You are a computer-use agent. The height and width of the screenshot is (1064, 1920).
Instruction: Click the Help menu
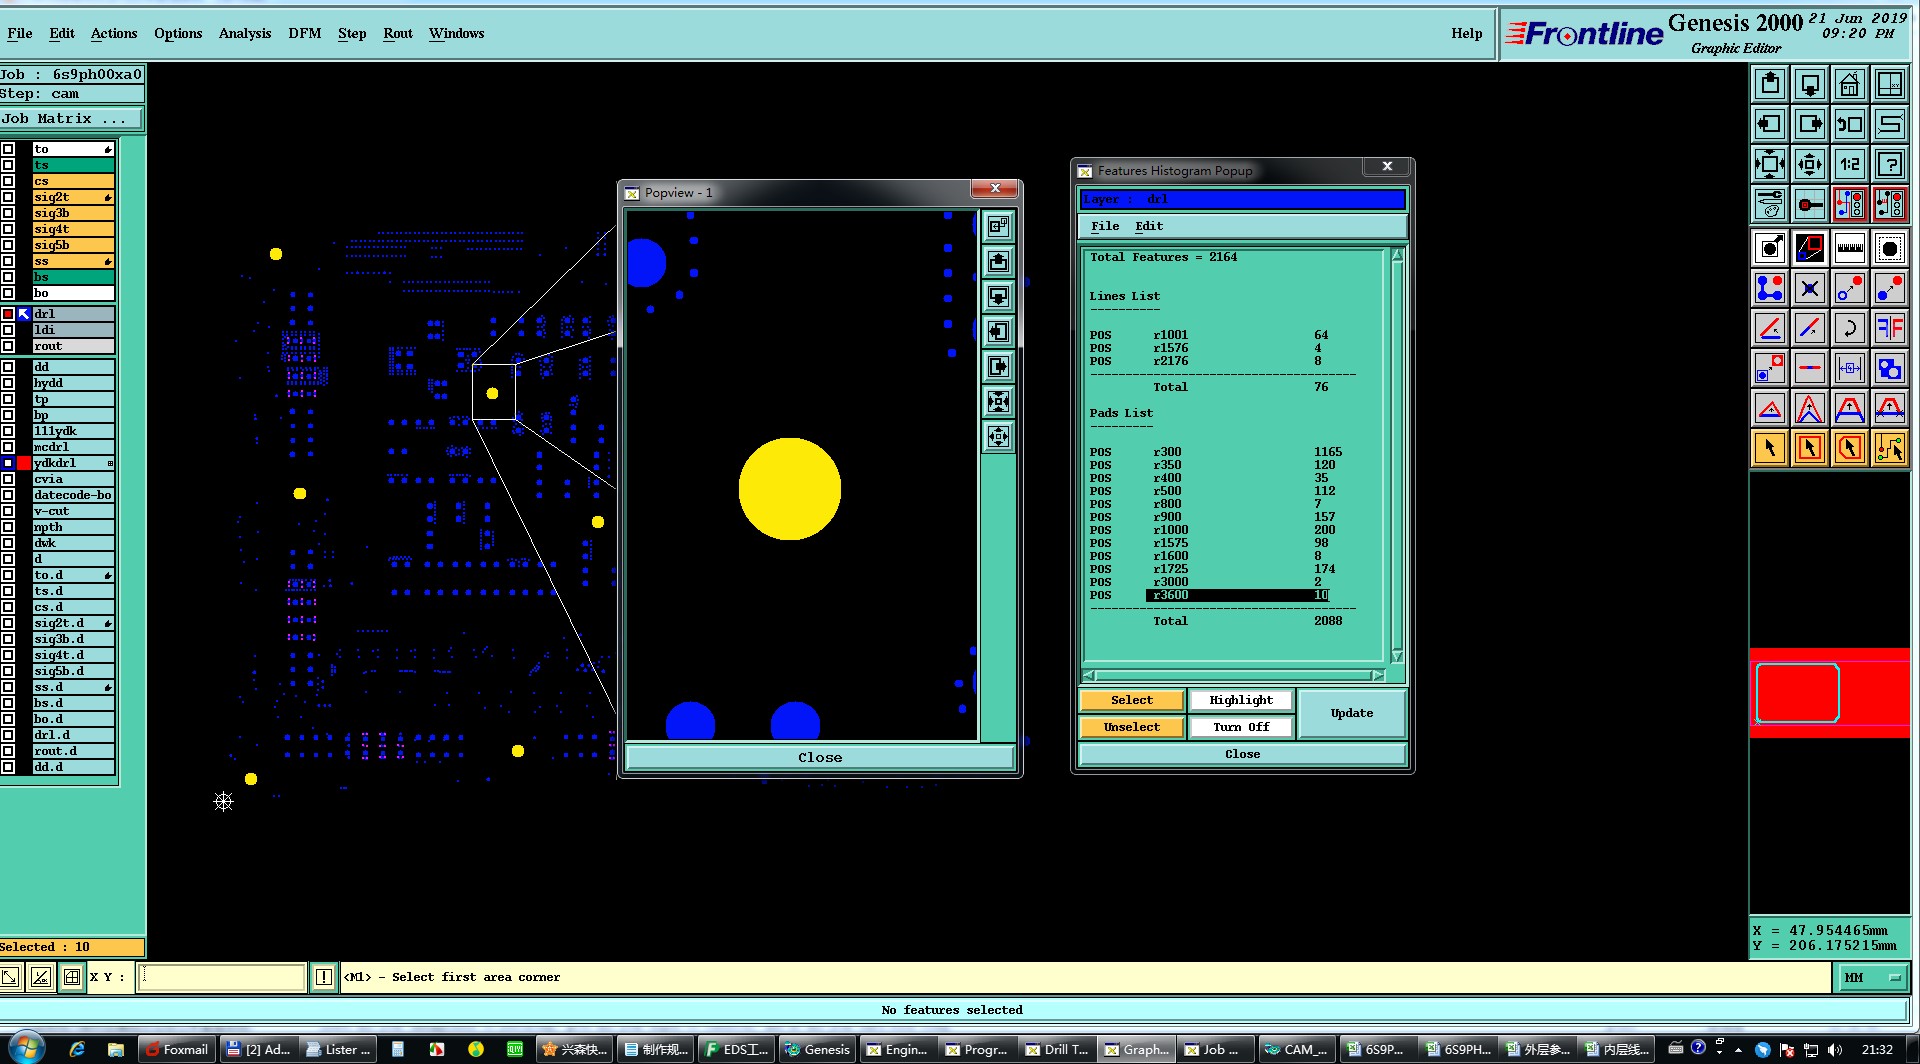1467,33
